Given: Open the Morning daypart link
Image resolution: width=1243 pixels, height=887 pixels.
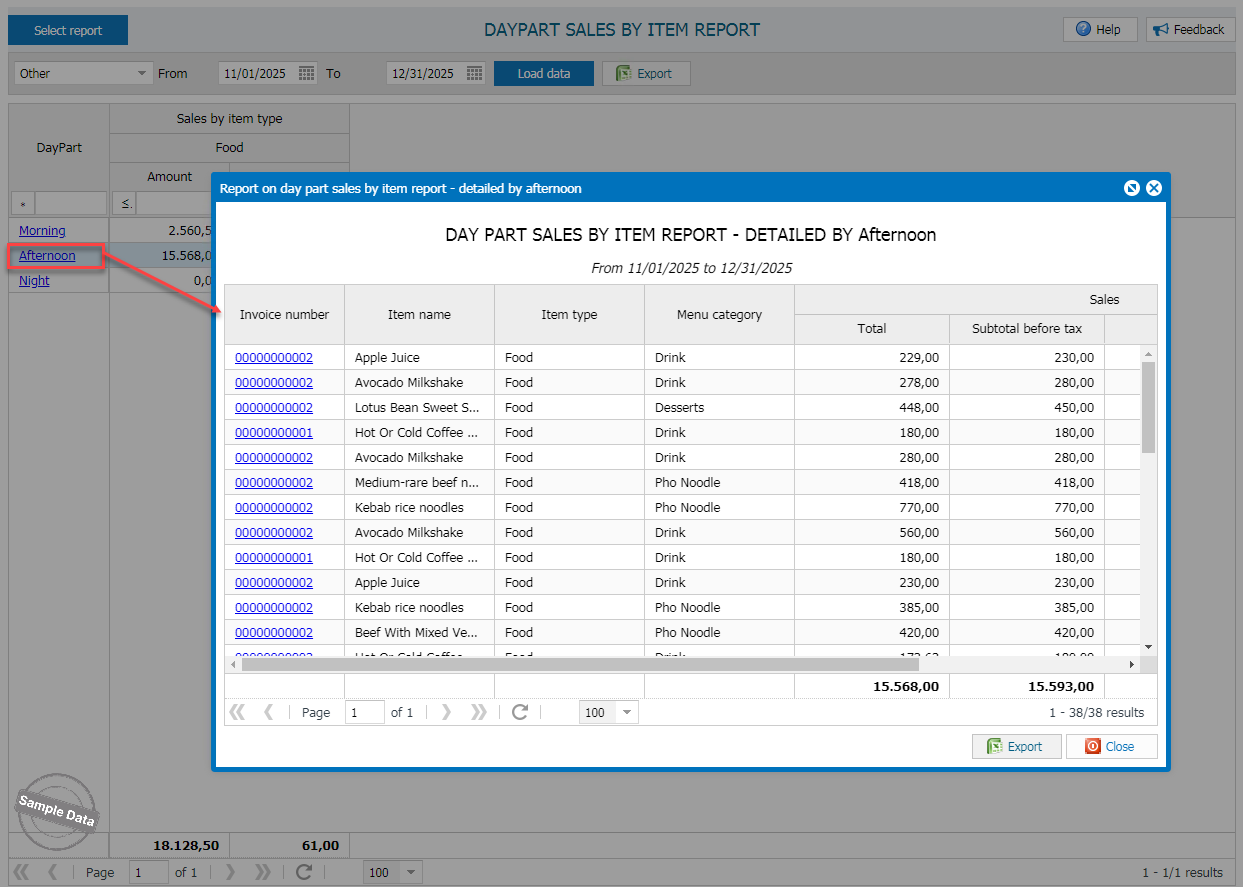Looking at the screenshot, I should [x=42, y=231].
